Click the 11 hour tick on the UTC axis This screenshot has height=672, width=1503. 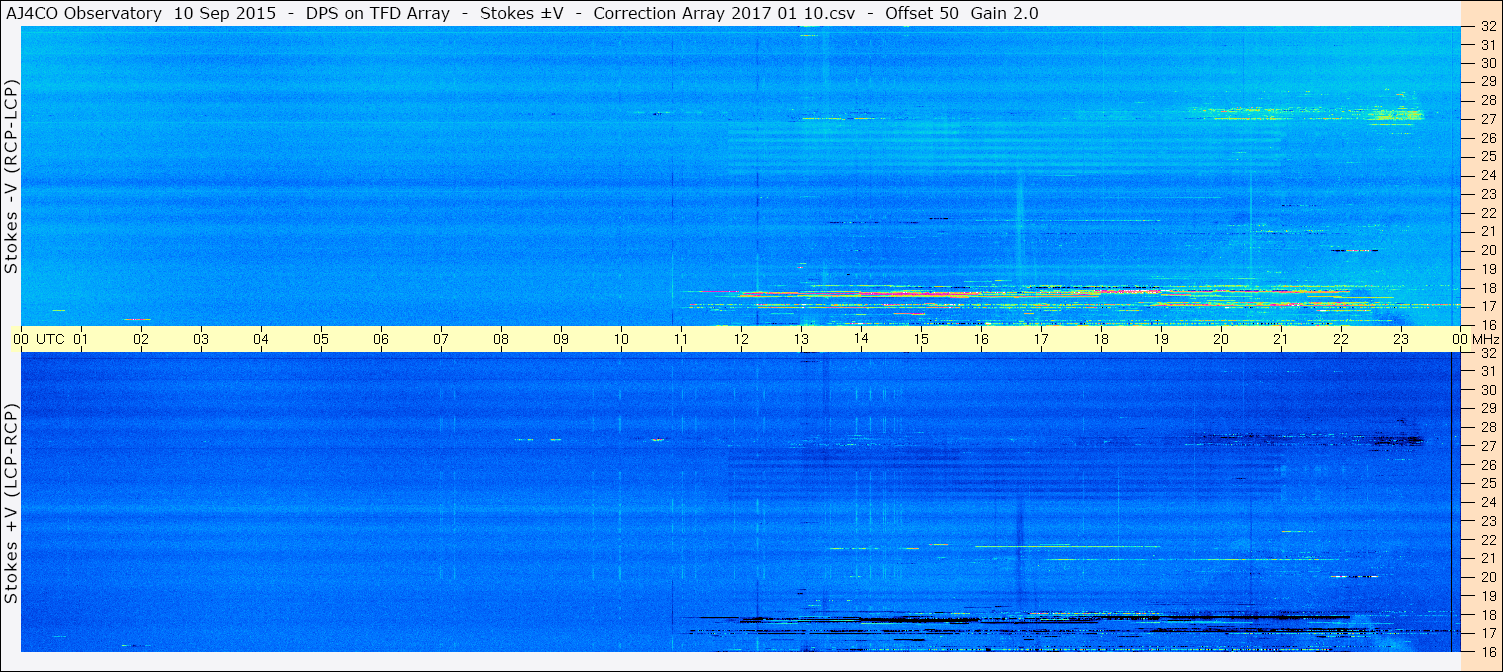point(681,339)
